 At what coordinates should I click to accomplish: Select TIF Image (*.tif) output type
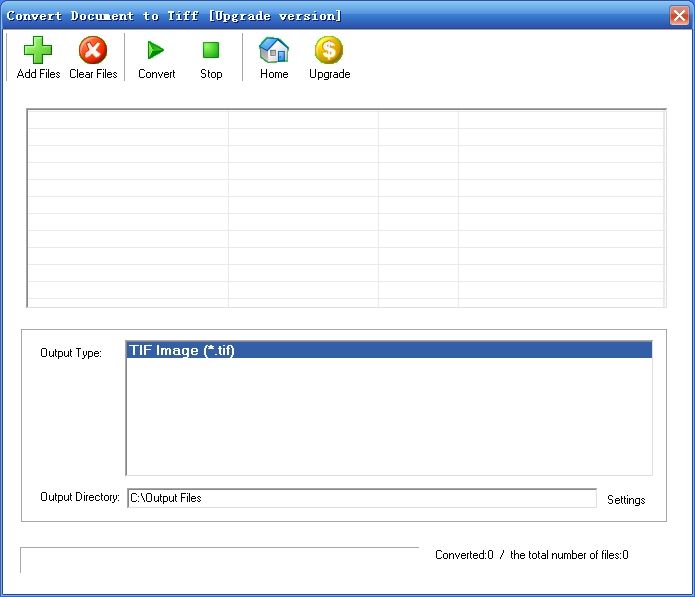[x=389, y=350]
